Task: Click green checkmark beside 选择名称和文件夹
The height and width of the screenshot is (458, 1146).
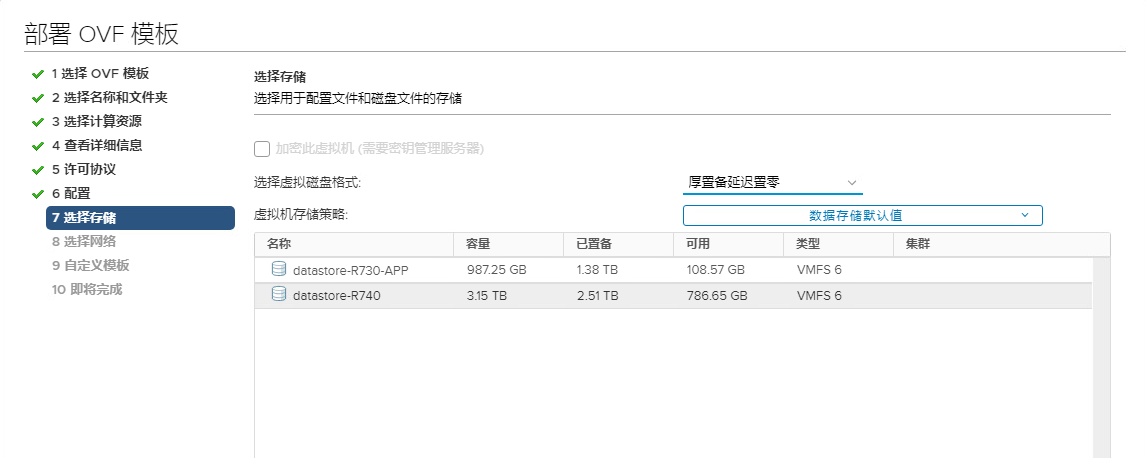Action: [38, 99]
